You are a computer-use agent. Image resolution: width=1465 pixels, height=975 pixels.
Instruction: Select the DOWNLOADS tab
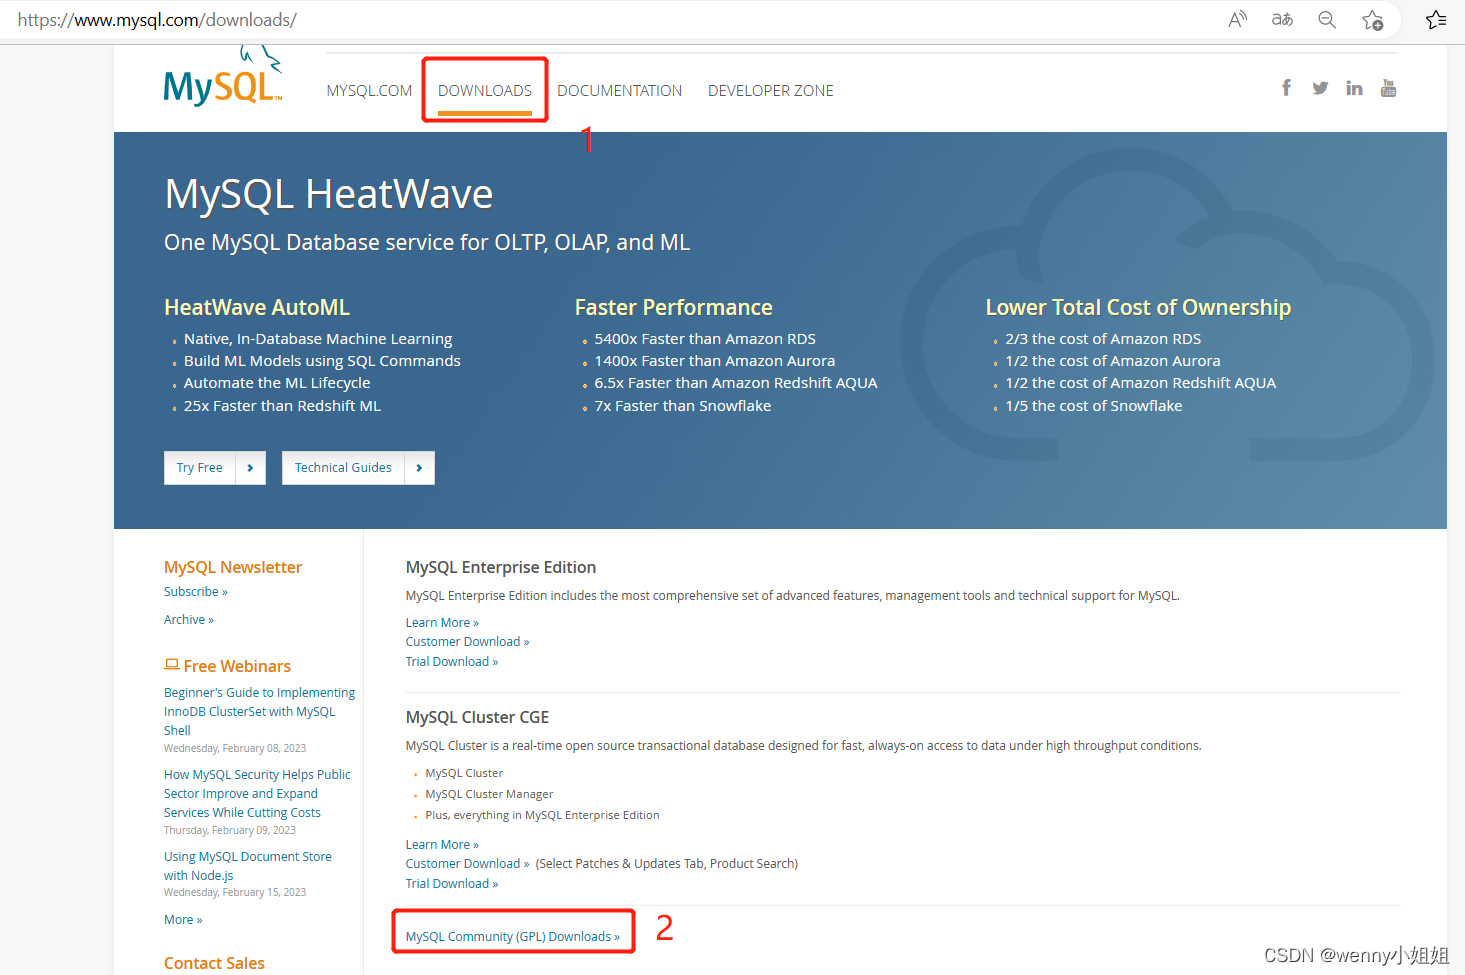click(x=485, y=91)
